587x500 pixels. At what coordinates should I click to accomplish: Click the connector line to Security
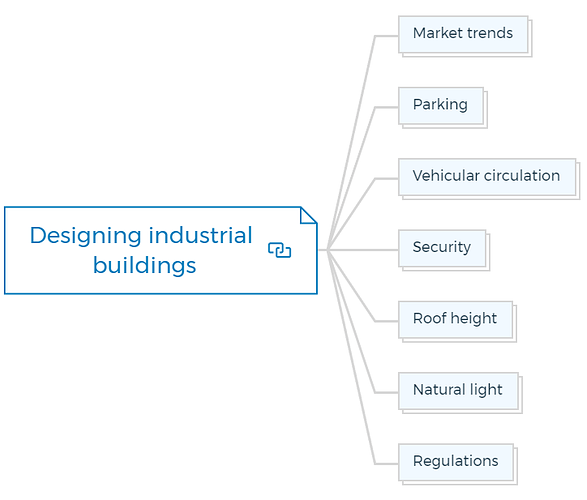point(362,250)
